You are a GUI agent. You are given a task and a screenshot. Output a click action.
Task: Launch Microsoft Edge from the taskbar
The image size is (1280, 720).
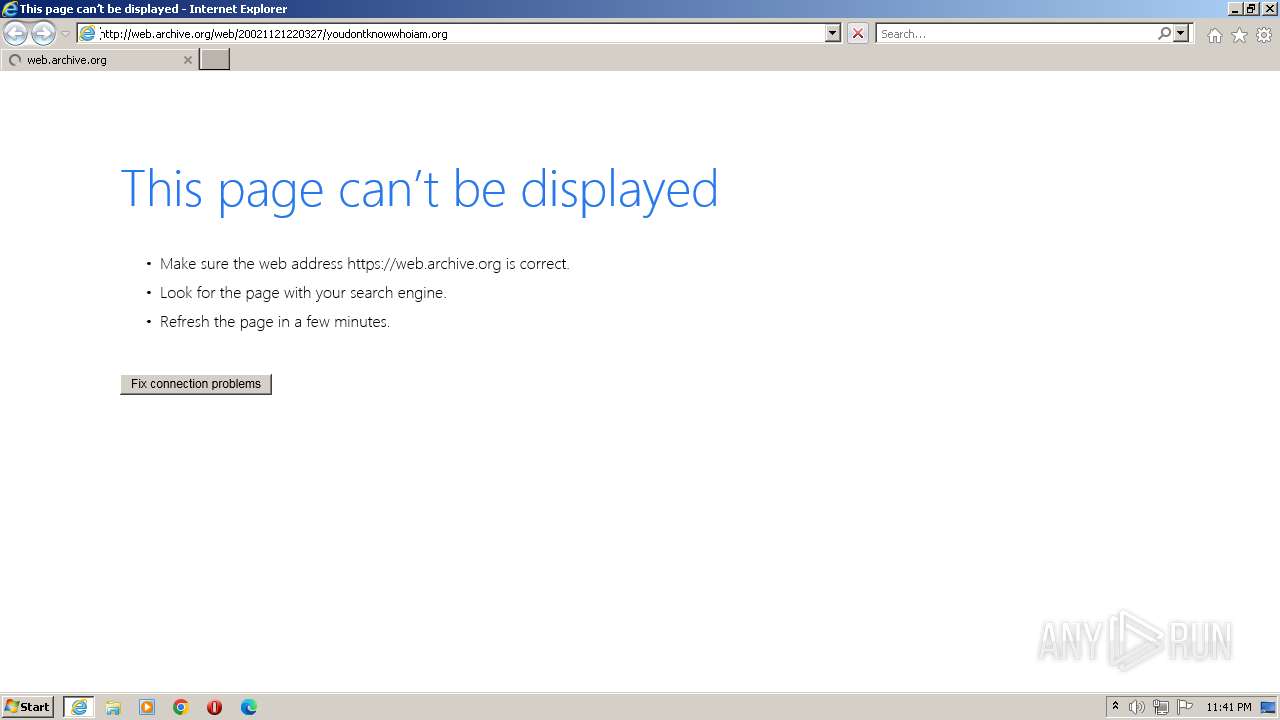(249, 707)
